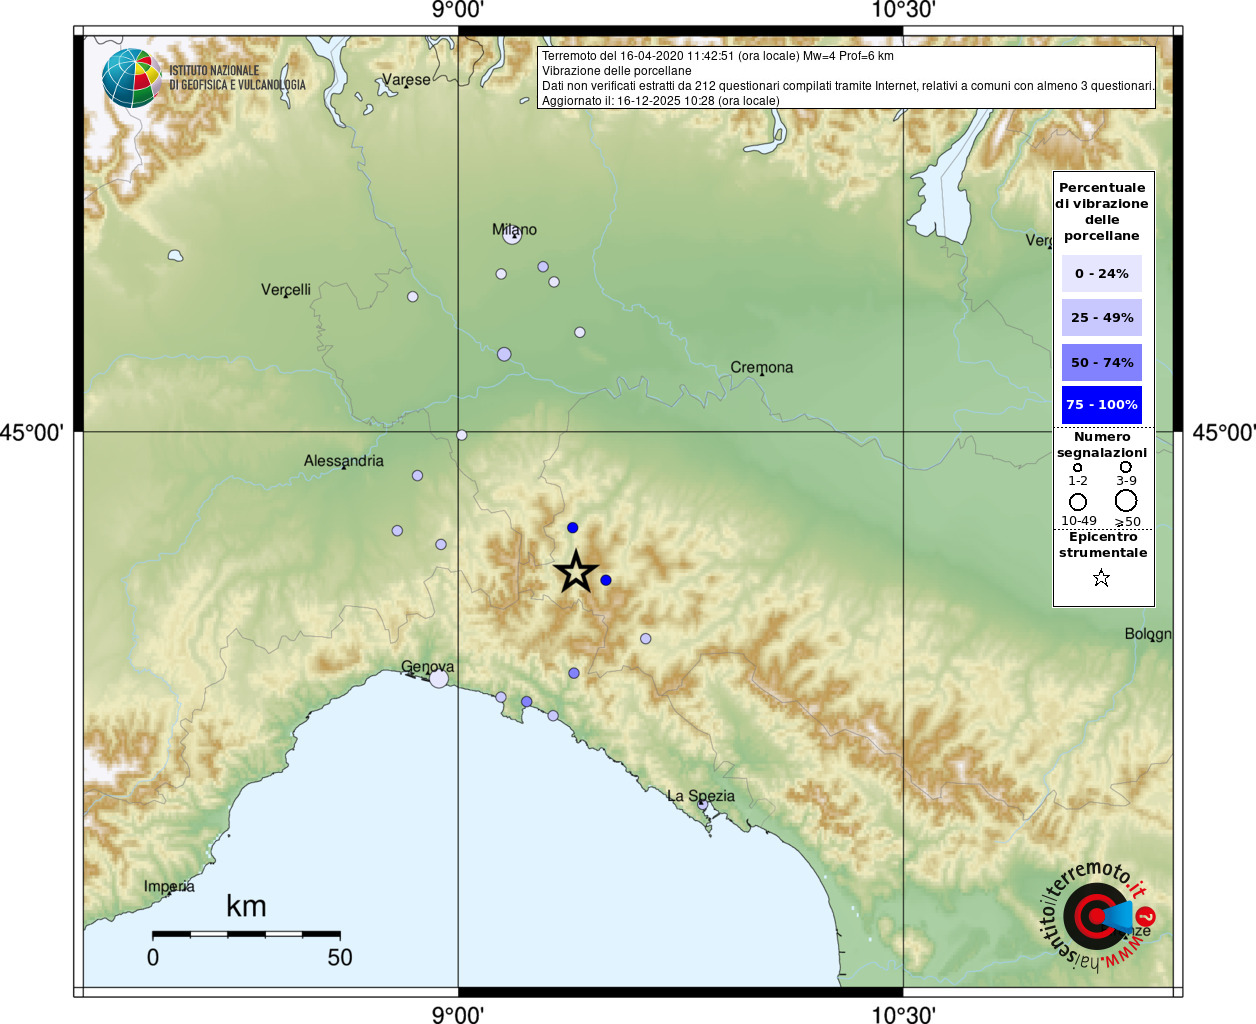The image size is (1256, 1024).
Task: Click the top 9°00' longitude label
Action: pyautogui.click(x=458, y=10)
